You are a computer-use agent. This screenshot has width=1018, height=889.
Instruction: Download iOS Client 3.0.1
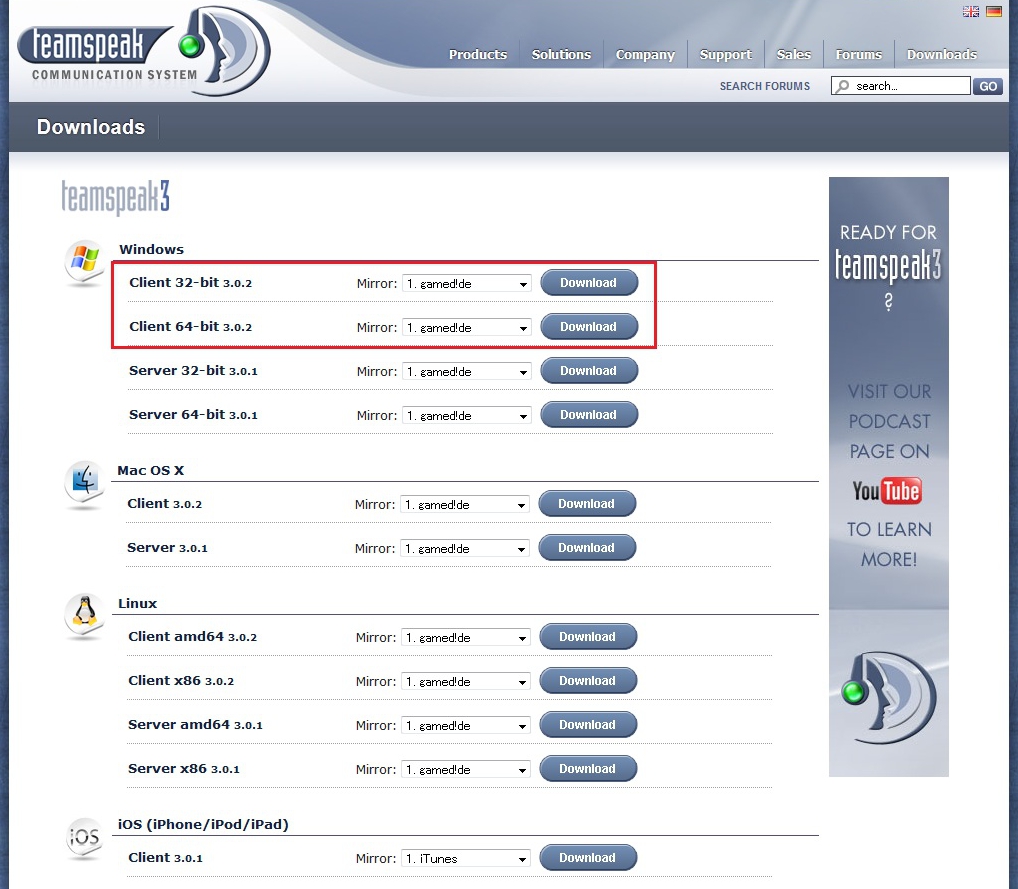coord(588,858)
